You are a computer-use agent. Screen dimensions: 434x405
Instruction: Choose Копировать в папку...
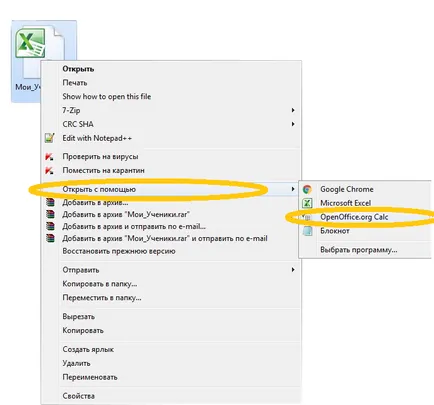point(100,284)
